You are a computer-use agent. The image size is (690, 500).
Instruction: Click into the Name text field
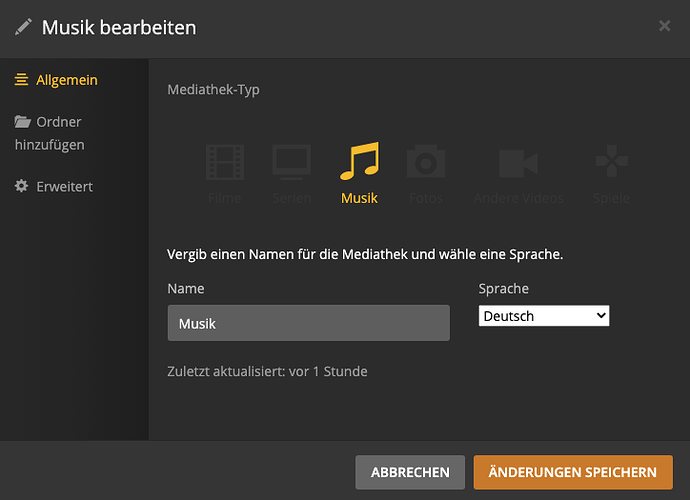click(x=308, y=324)
